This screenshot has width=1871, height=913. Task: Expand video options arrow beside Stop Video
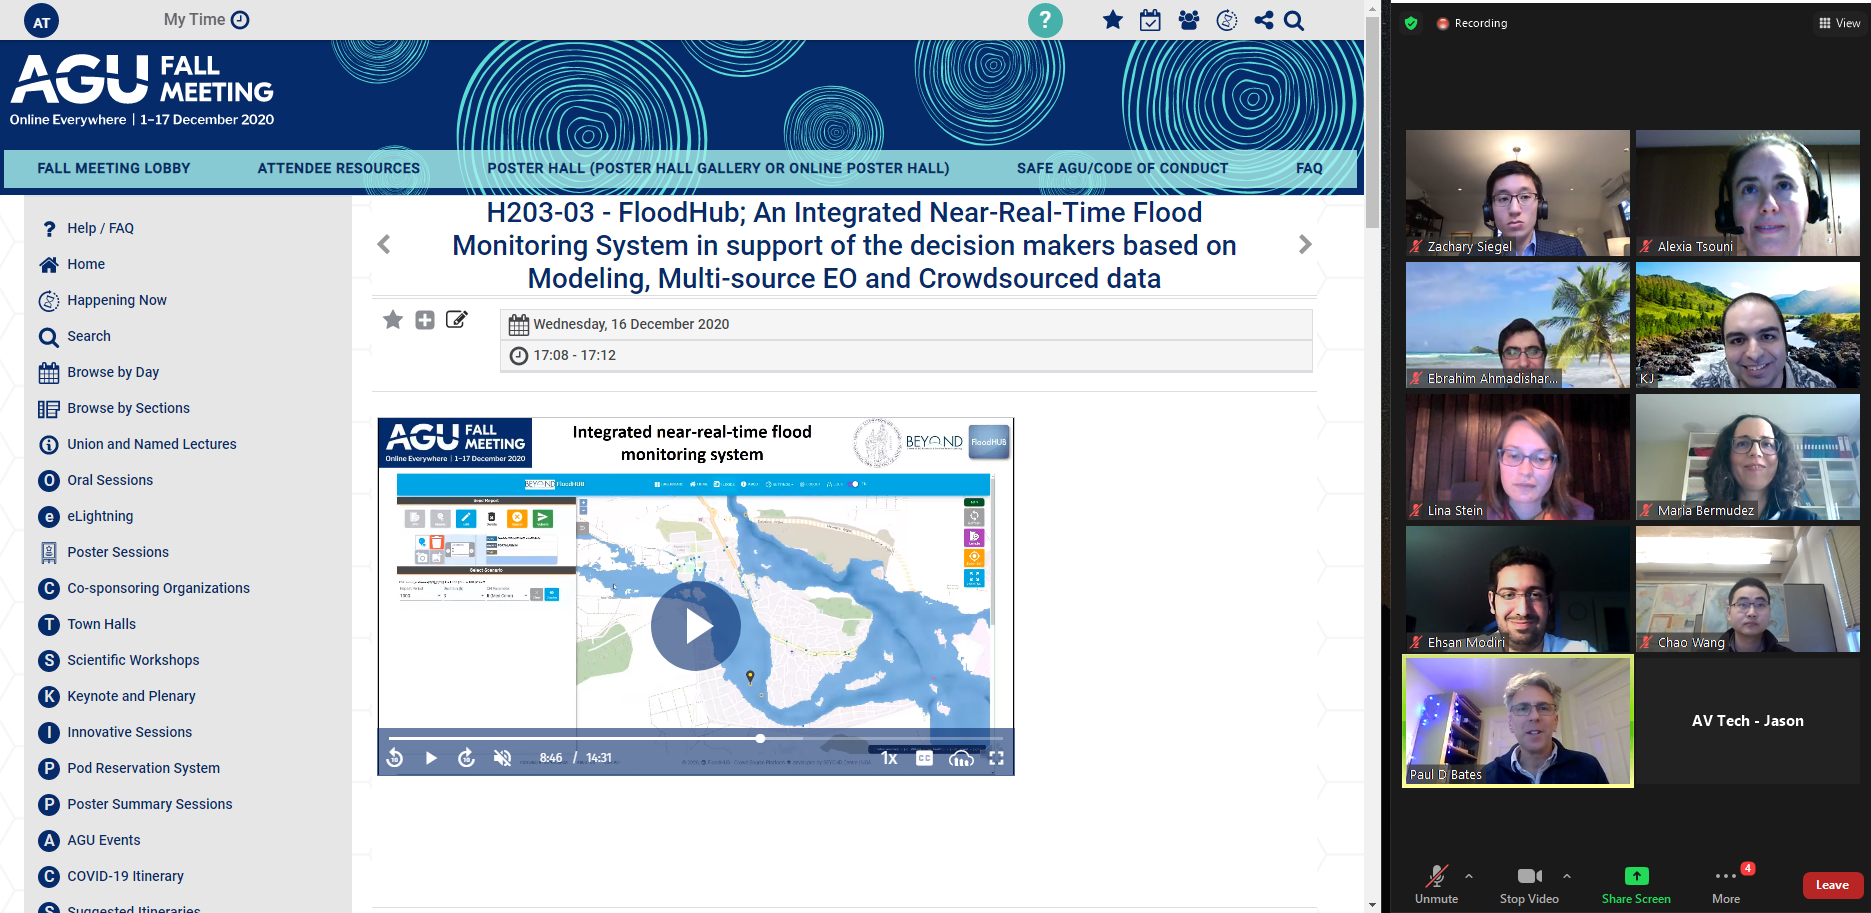pos(1567,876)
